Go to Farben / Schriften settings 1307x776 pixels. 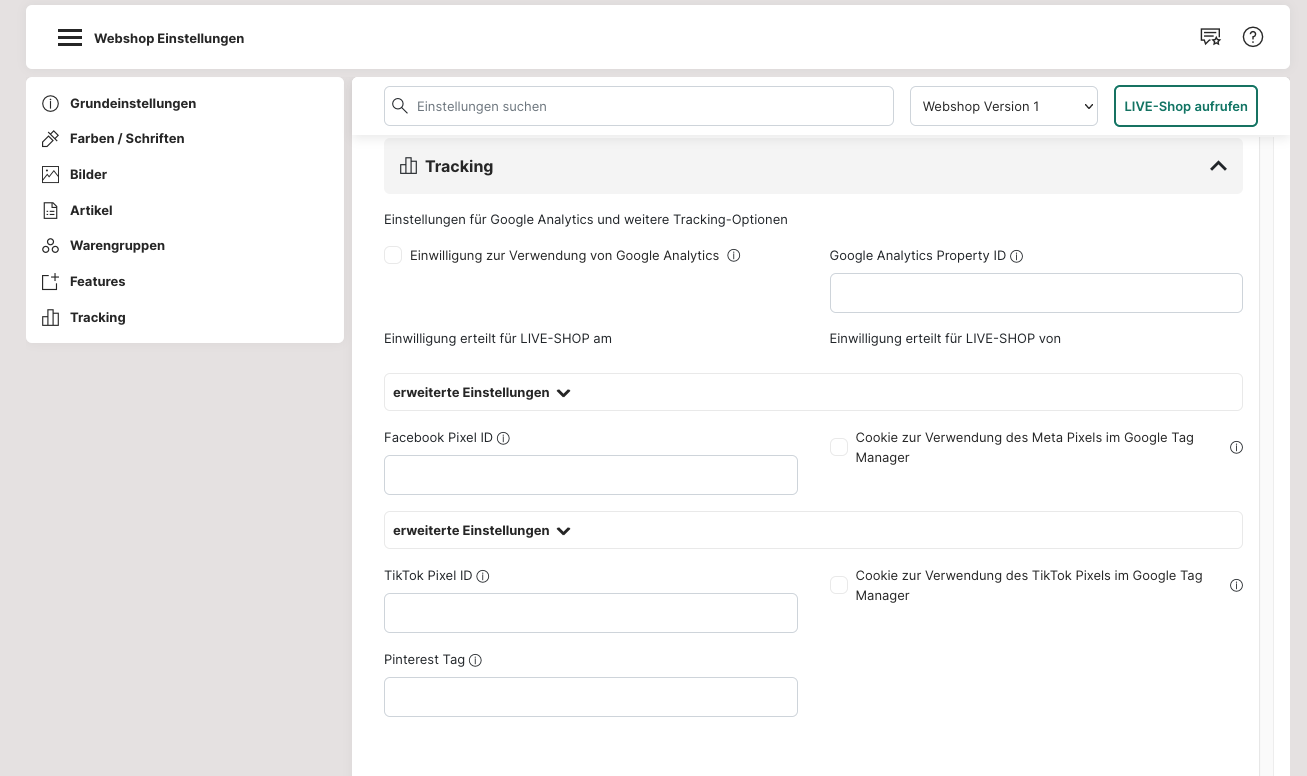pos(127,138)
